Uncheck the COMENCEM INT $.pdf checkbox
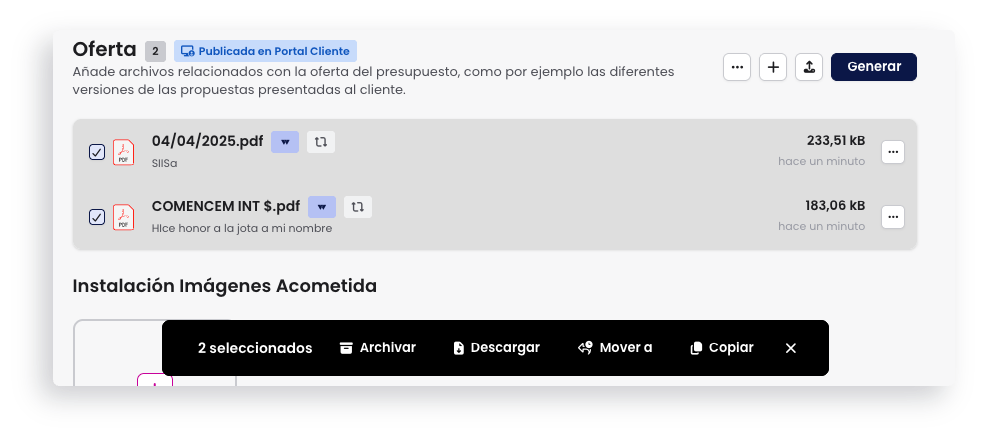The width and height of the screenshot is (984, 438). 97,217
